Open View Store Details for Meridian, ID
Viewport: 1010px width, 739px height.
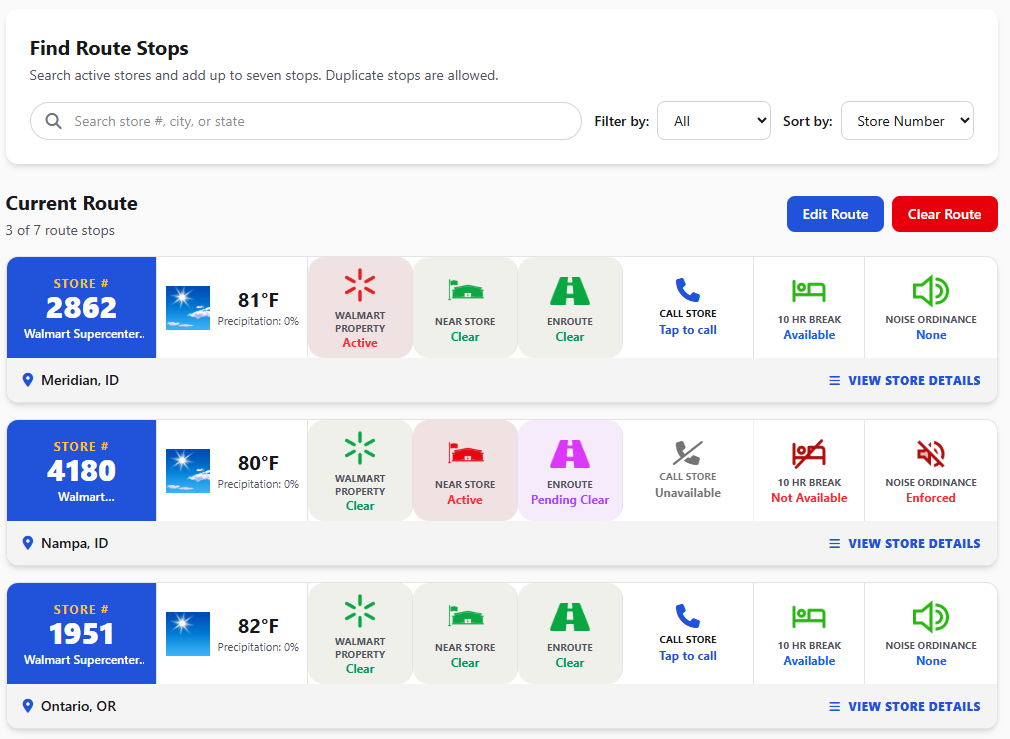[x=904, y=381]
